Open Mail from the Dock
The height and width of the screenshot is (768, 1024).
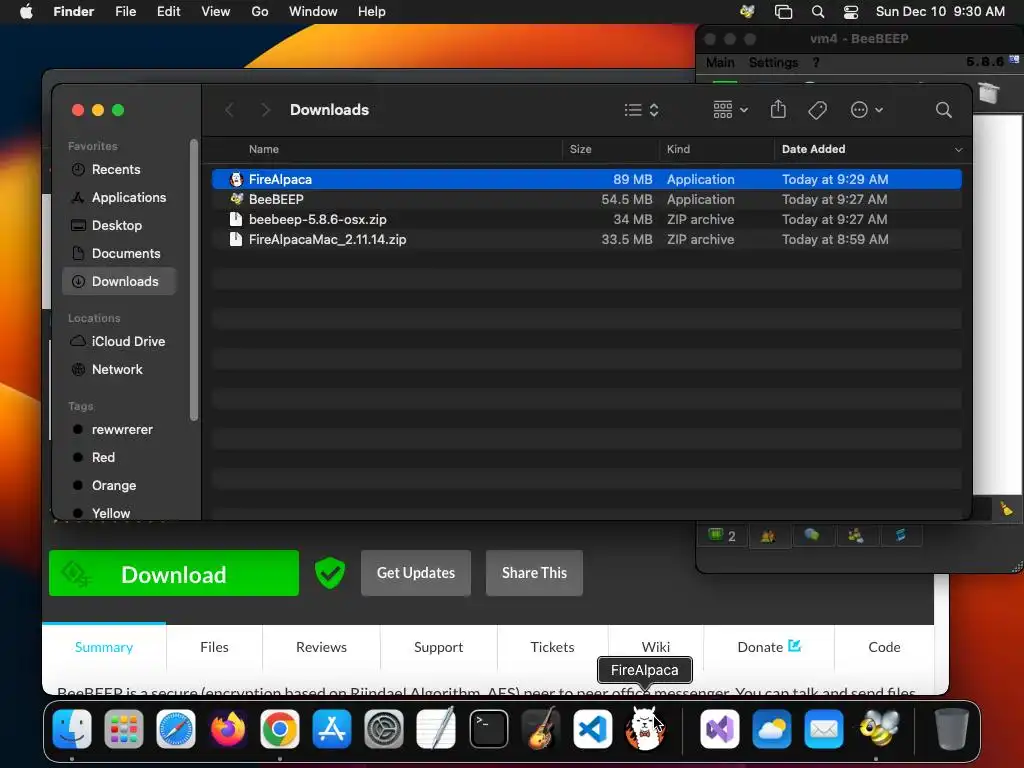824,729
